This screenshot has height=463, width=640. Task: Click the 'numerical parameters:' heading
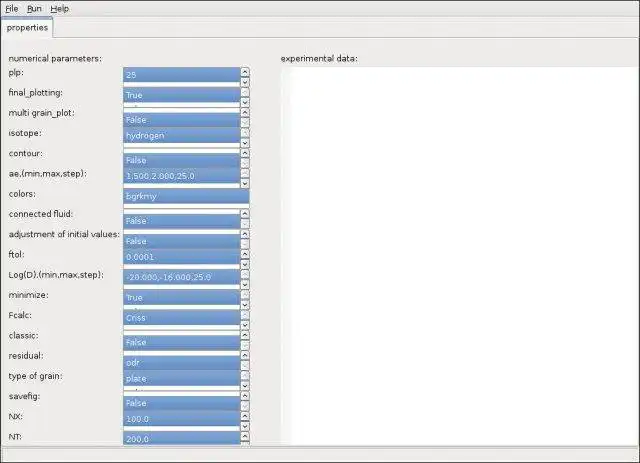coord(55,58)
